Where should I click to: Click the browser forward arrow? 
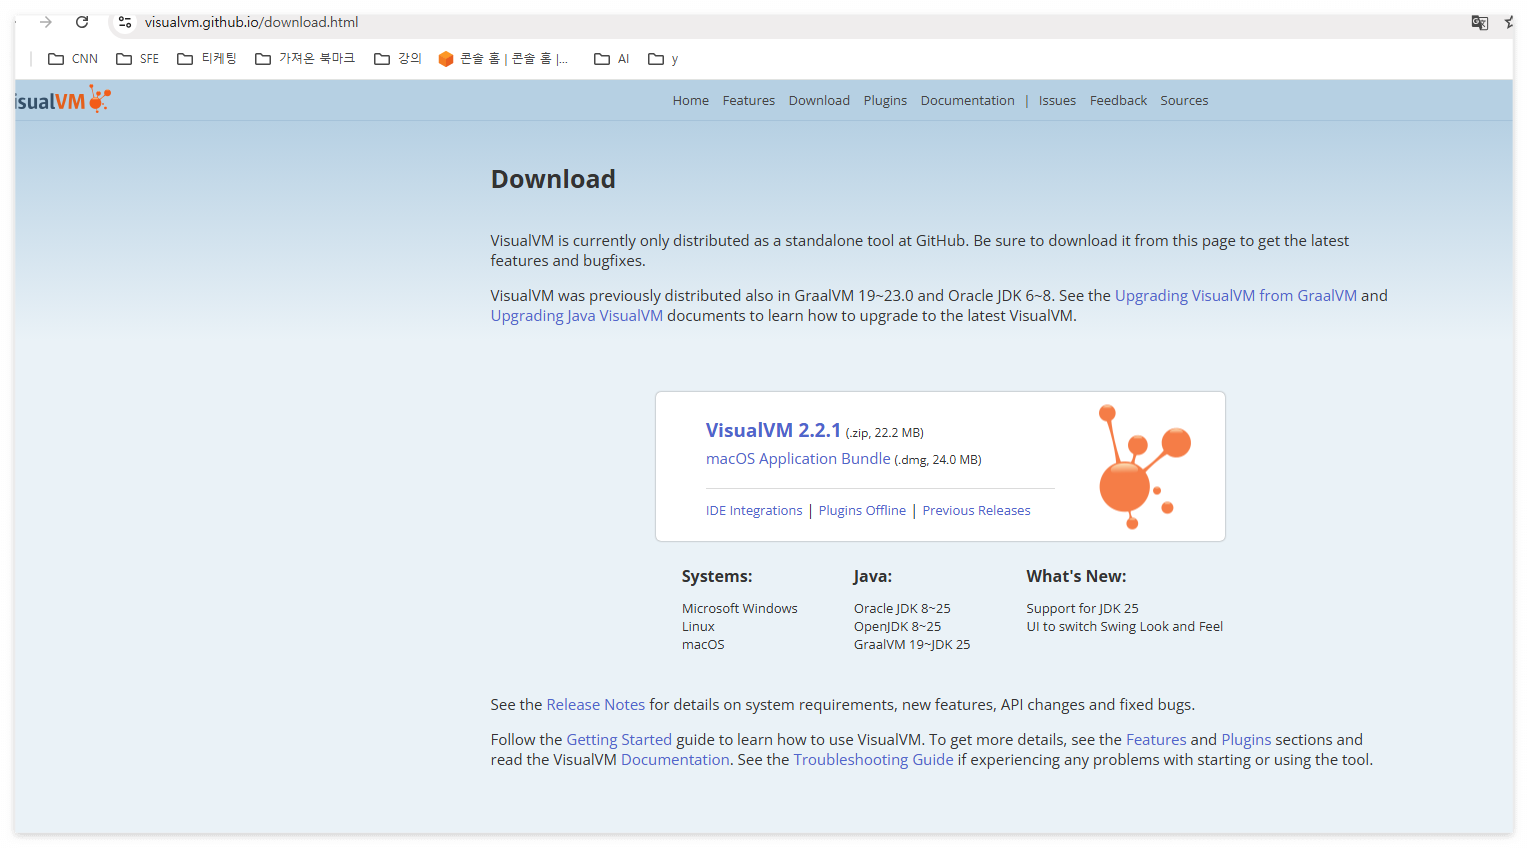(45, 22)
